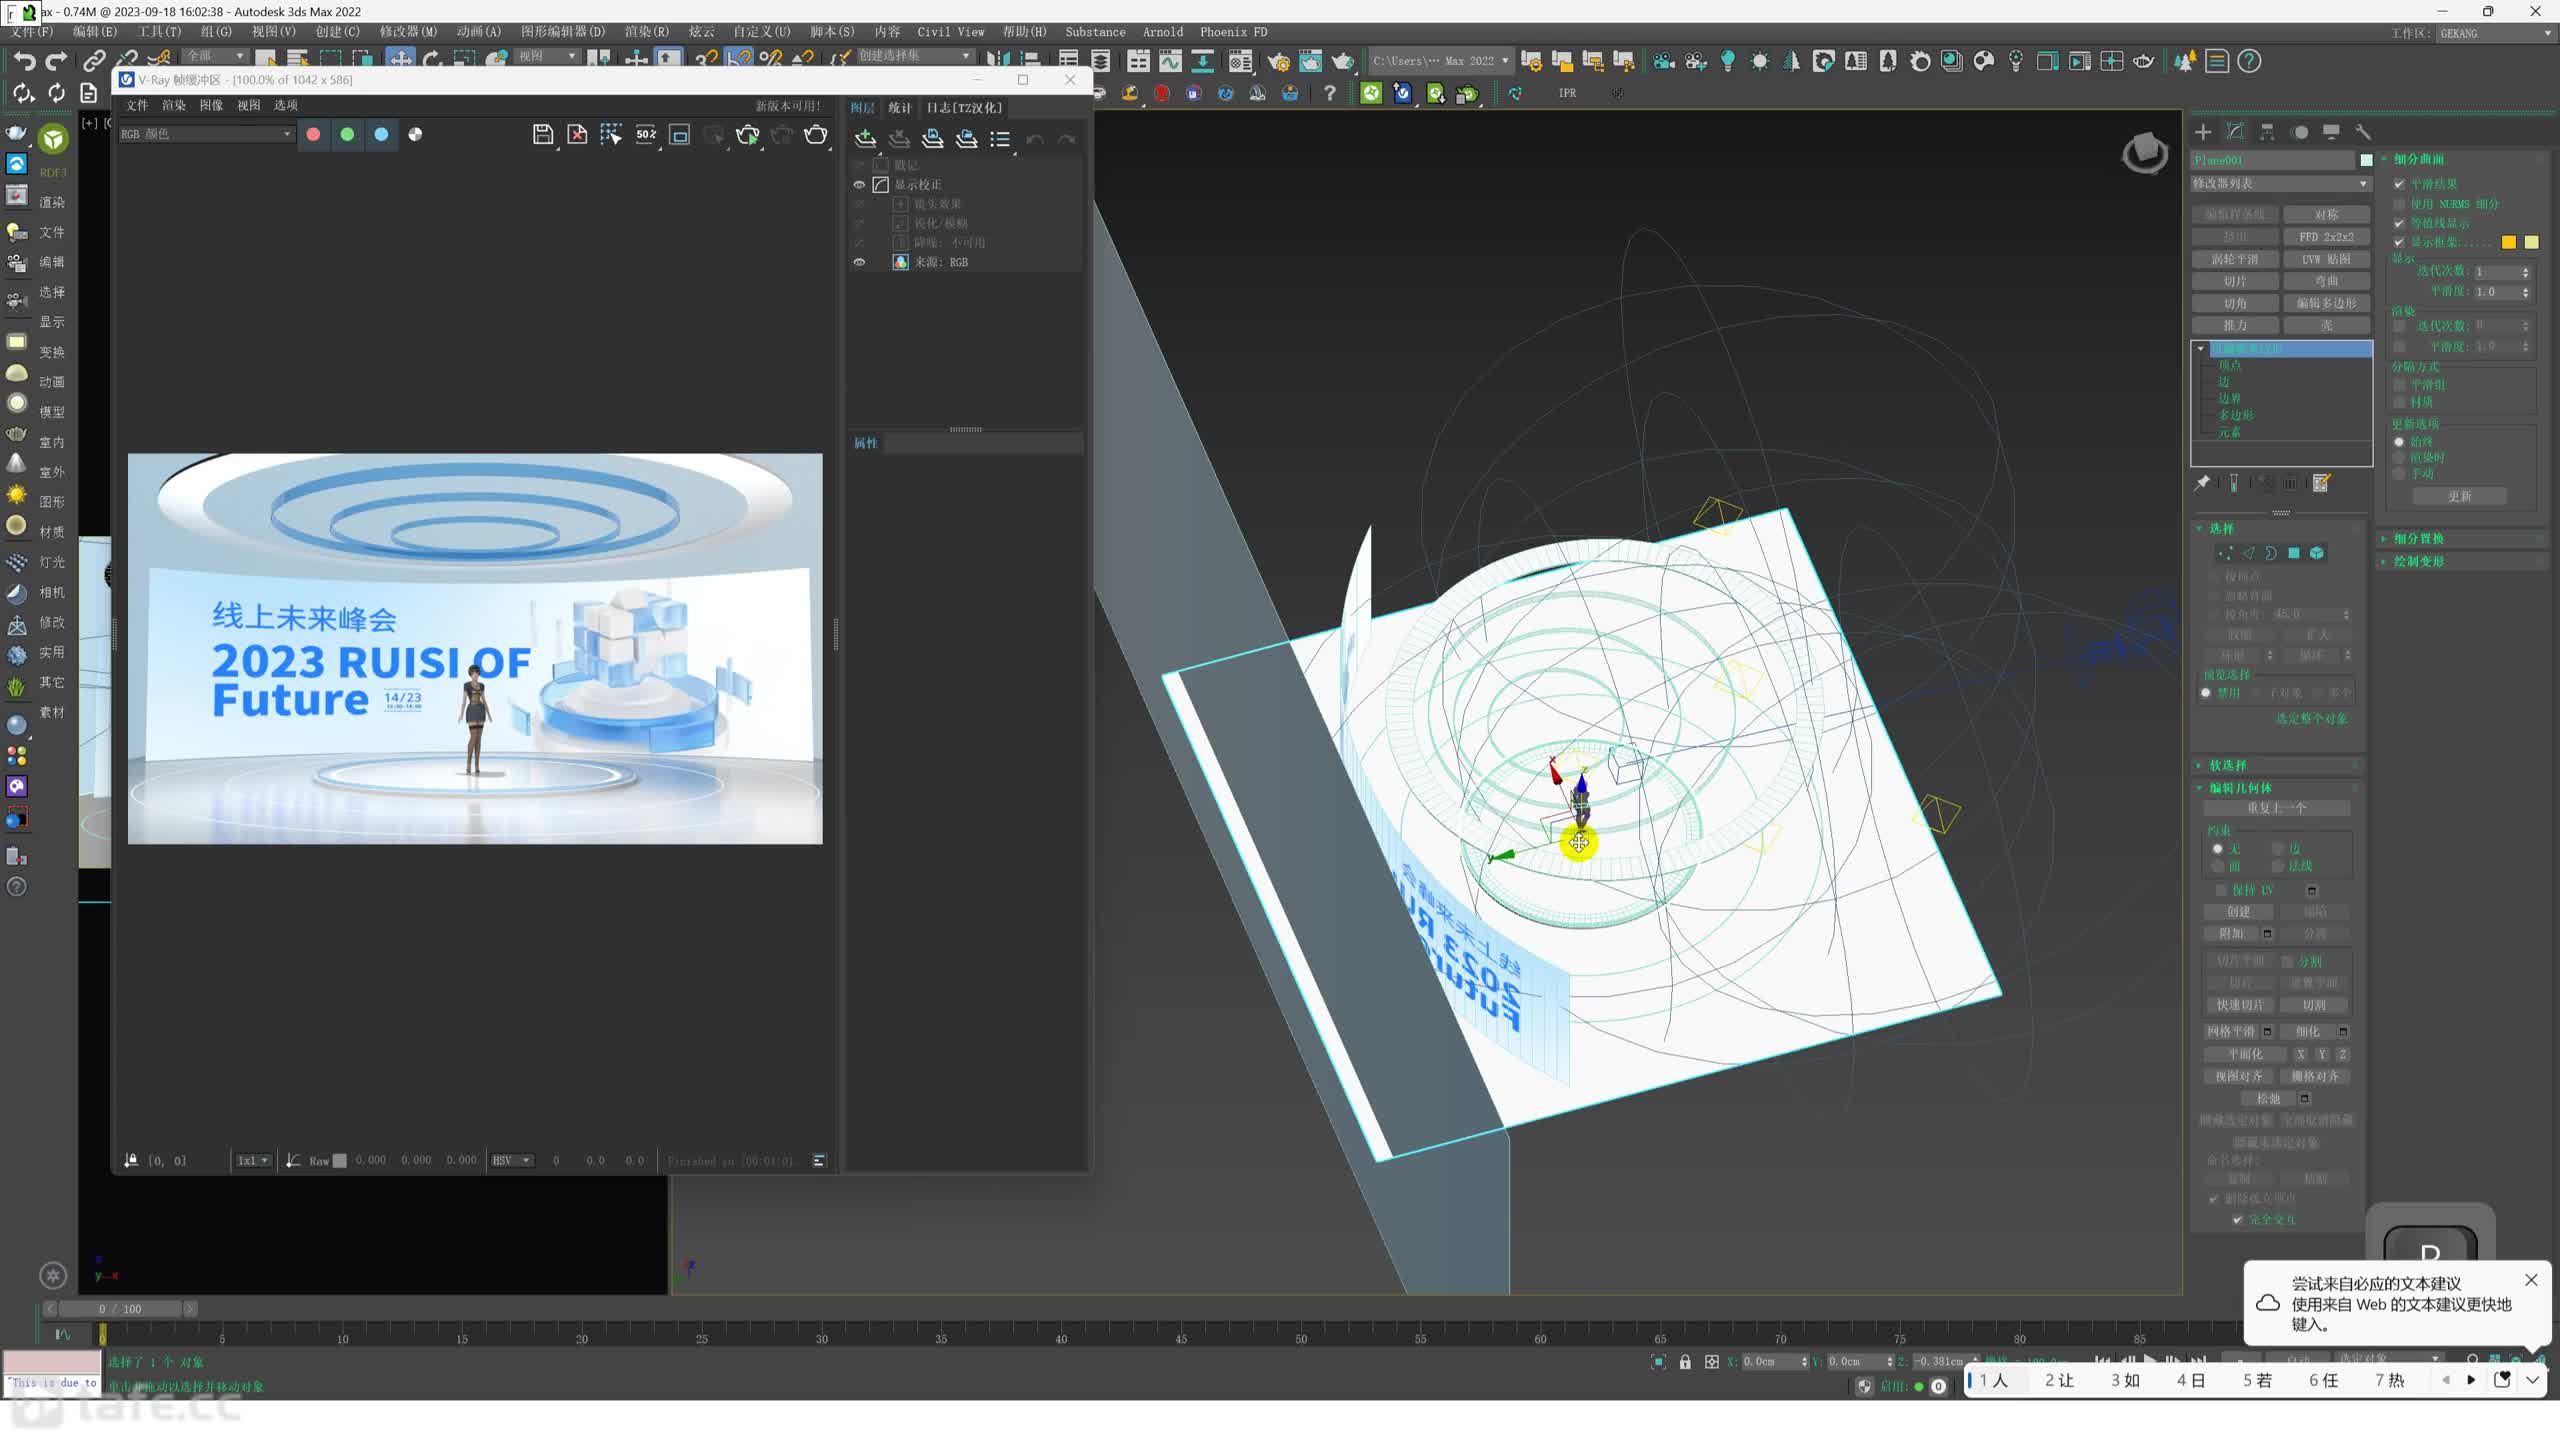This screenshot has width=2560, height=1440.
Task: Expand the 细分置换 rollout
Action: [2418, 539]
